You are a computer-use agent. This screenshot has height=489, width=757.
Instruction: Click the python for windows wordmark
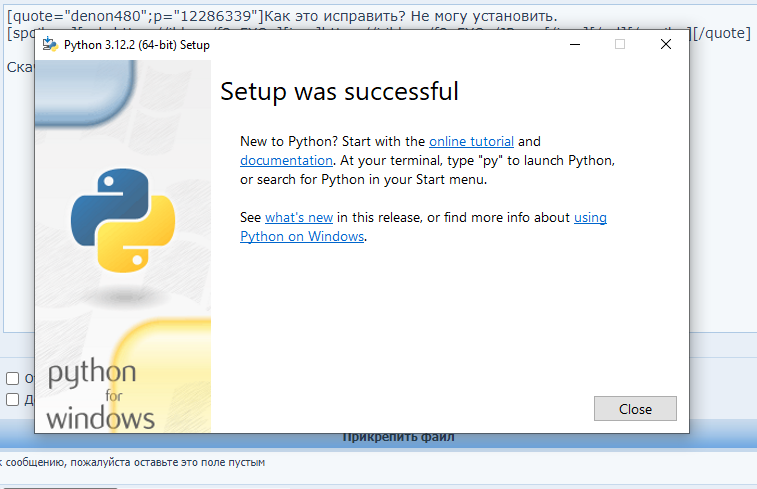[100, 396]
